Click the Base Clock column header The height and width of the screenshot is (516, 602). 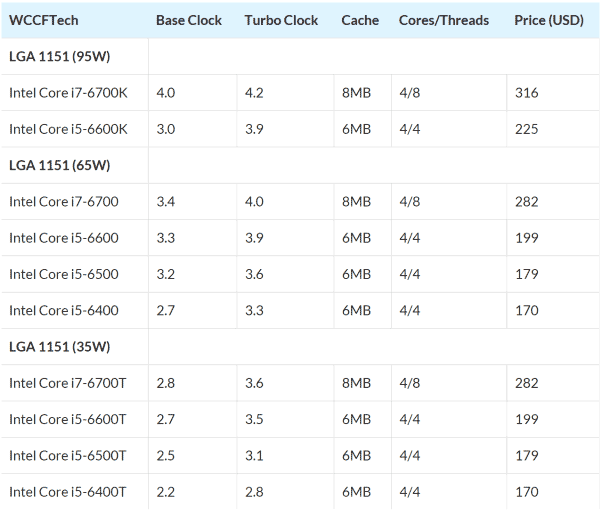[x=186, y=20]
